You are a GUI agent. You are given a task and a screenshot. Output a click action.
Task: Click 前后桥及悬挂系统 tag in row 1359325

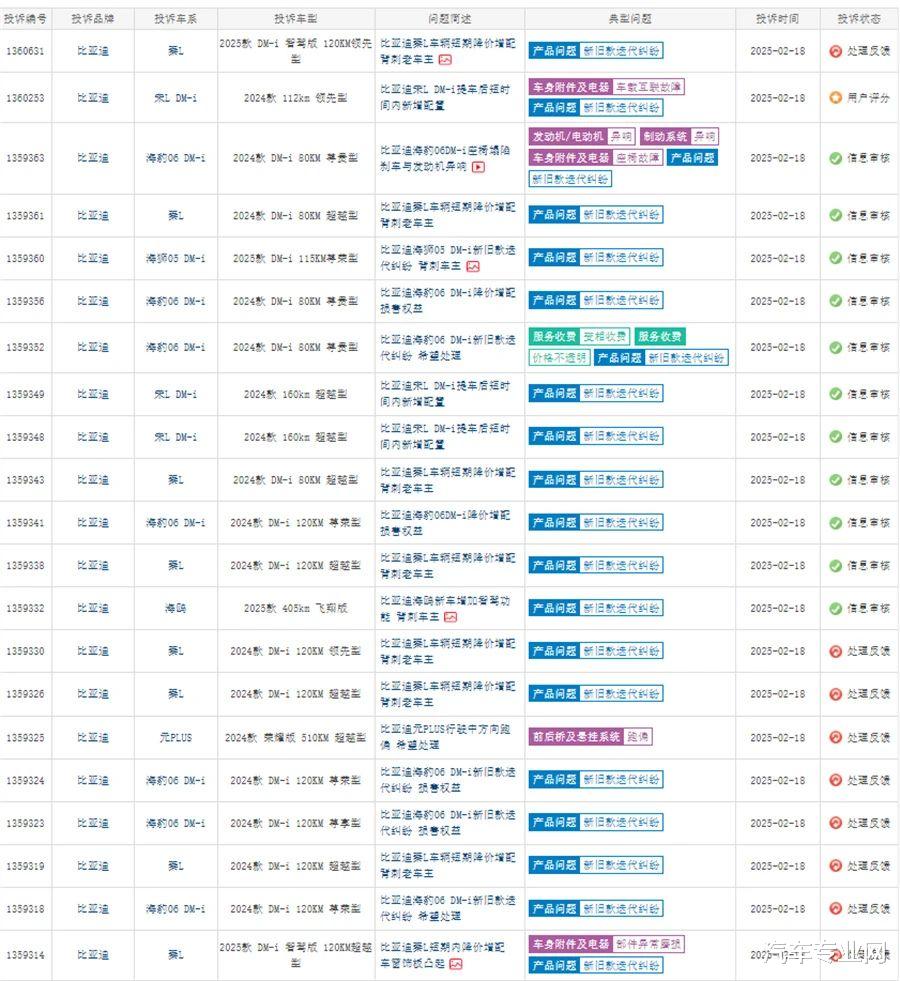[576, 737]
